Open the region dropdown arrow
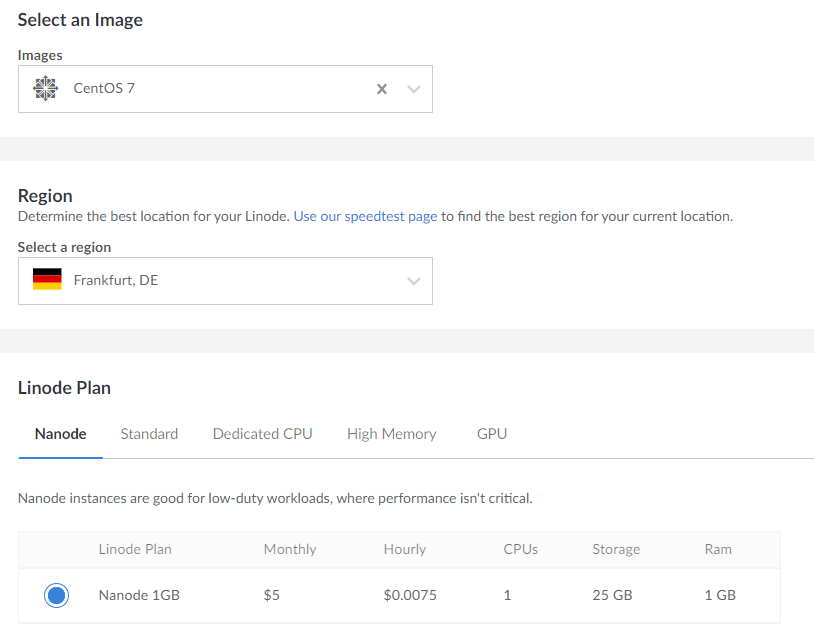Viewport: 814px width, 639px height. click(x=414, y=281)
